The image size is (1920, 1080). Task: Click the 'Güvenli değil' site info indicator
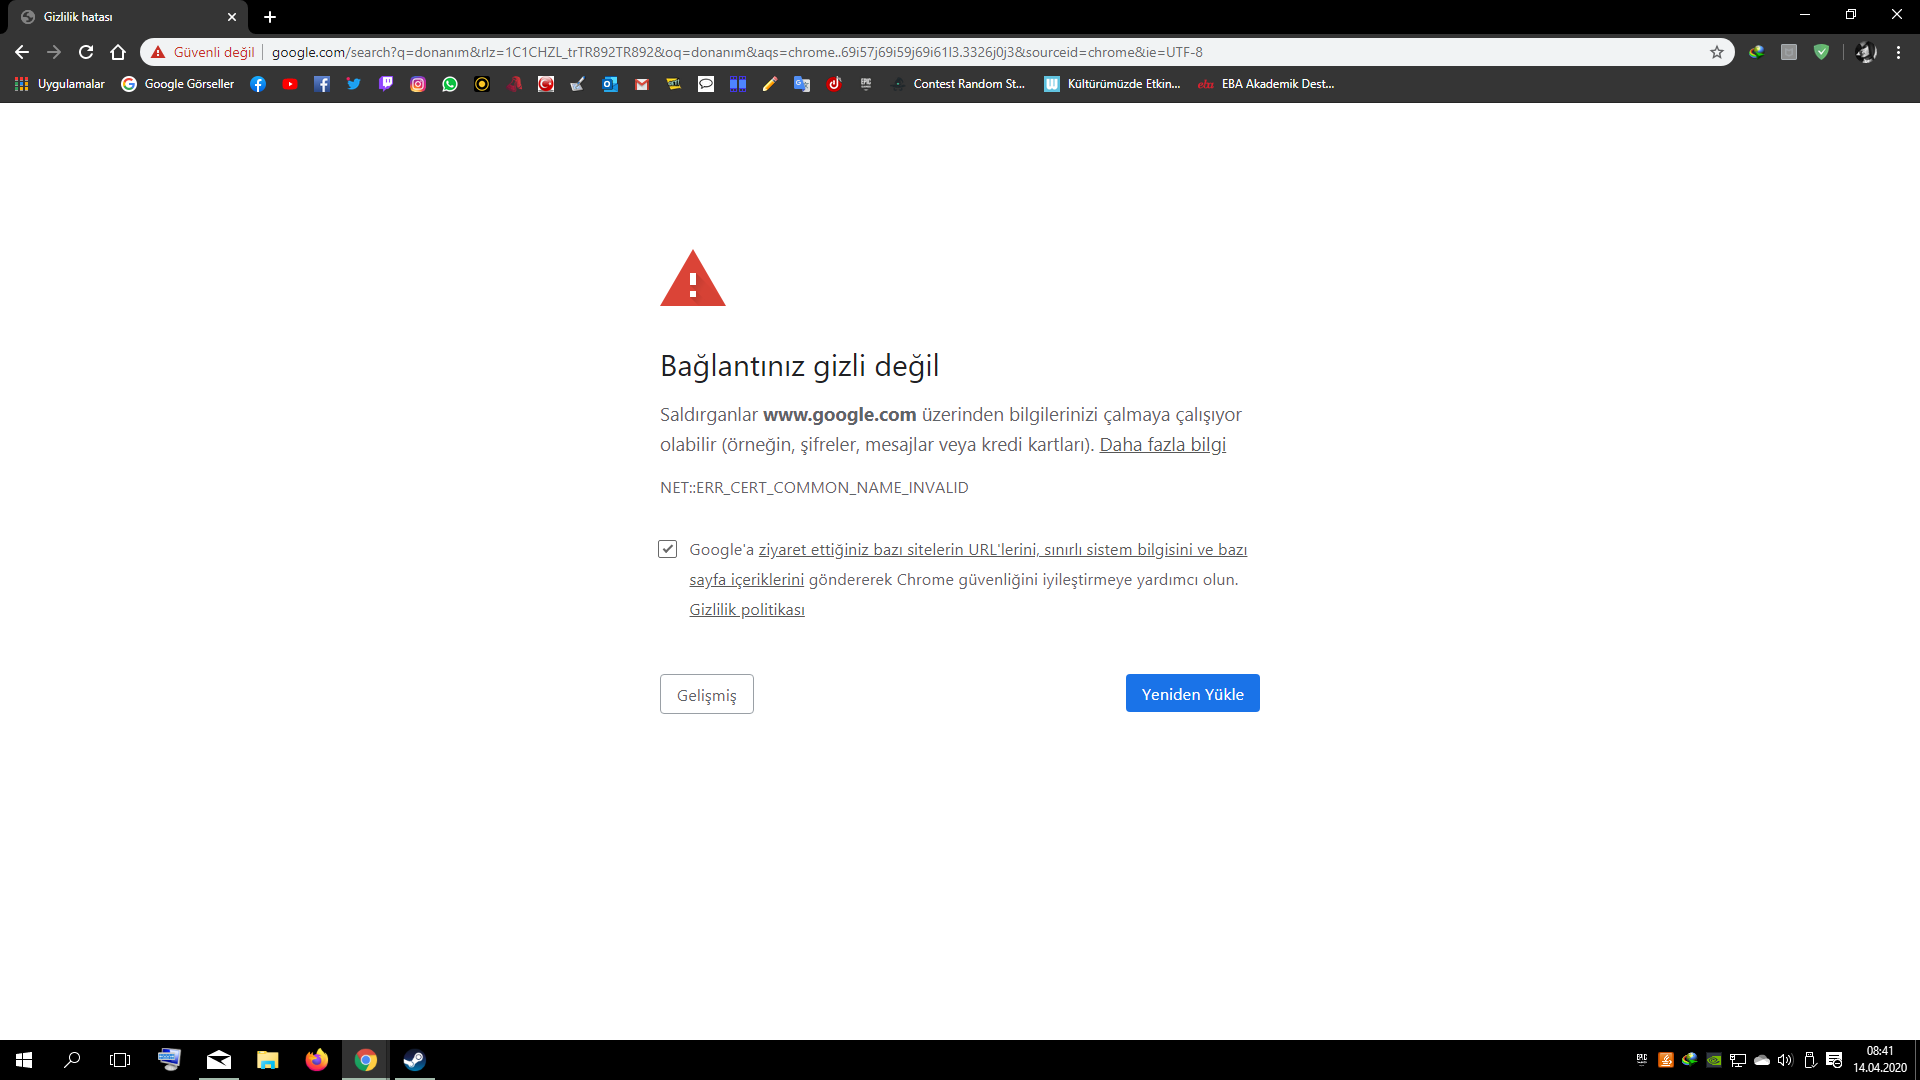click(x=204, y=52)
